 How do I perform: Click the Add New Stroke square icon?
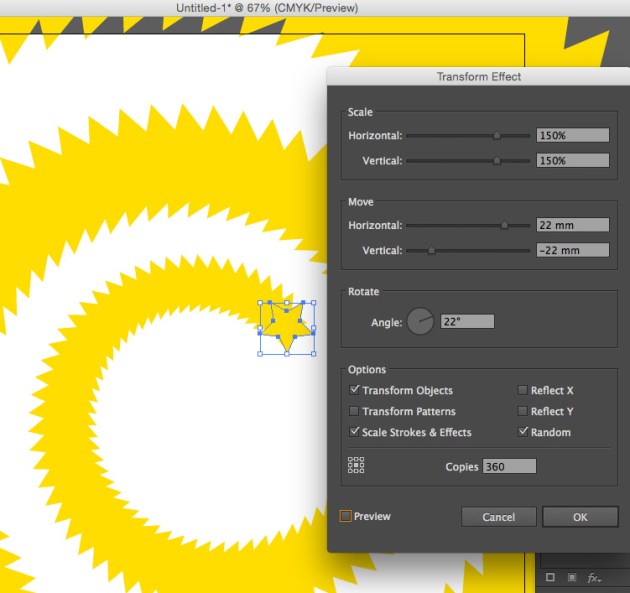[550, 578]
